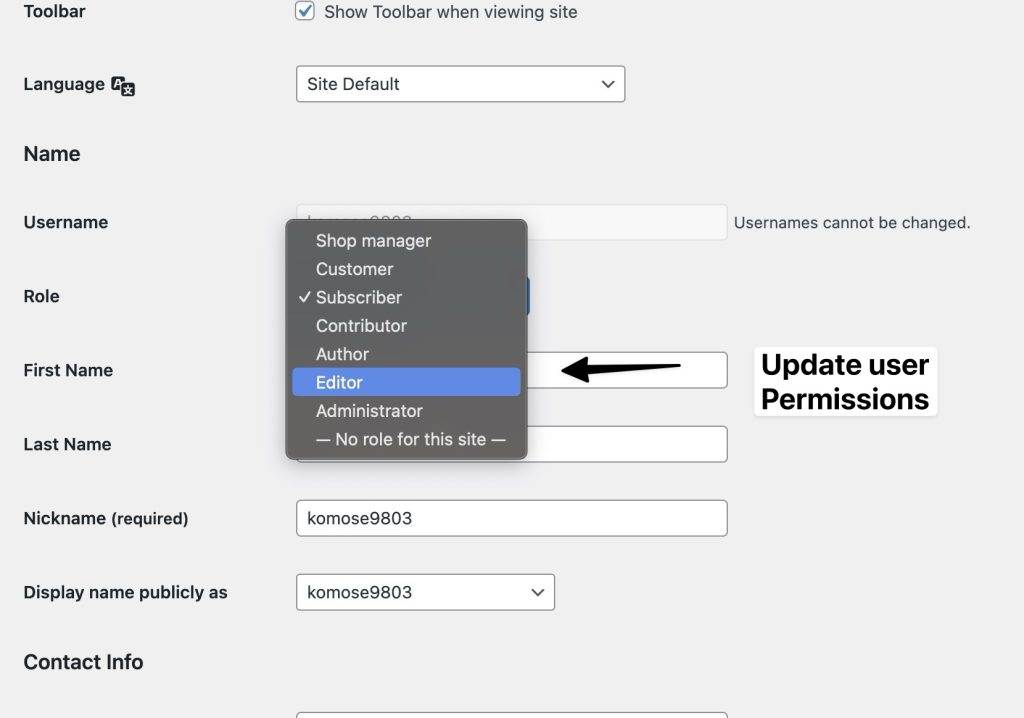1024x718 pixels.
Task: Choose Shop manager from the role list
Action: click(373, 241)
